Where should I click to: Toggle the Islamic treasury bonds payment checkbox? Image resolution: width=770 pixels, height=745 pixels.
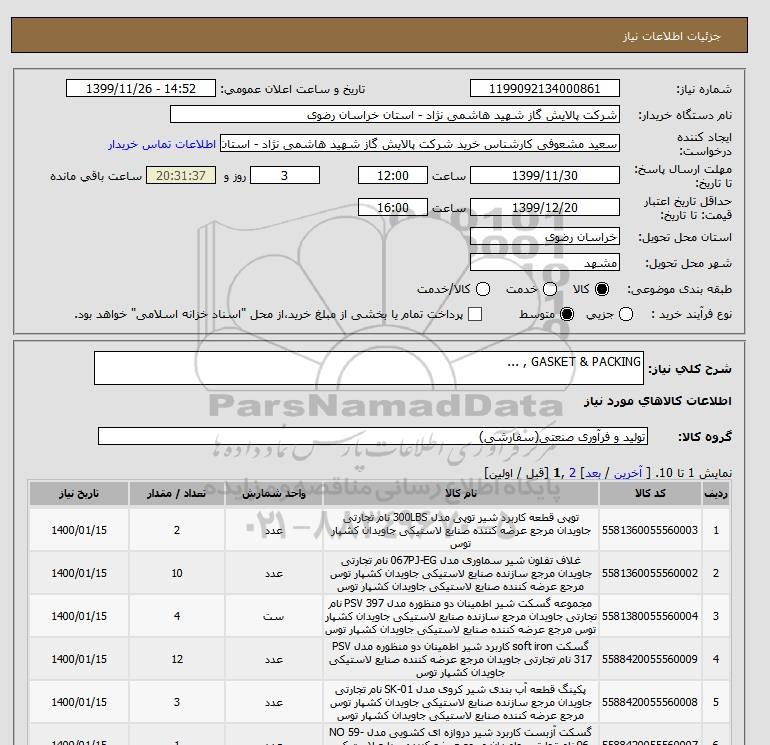pyautogui.click(x=475, y=314)
